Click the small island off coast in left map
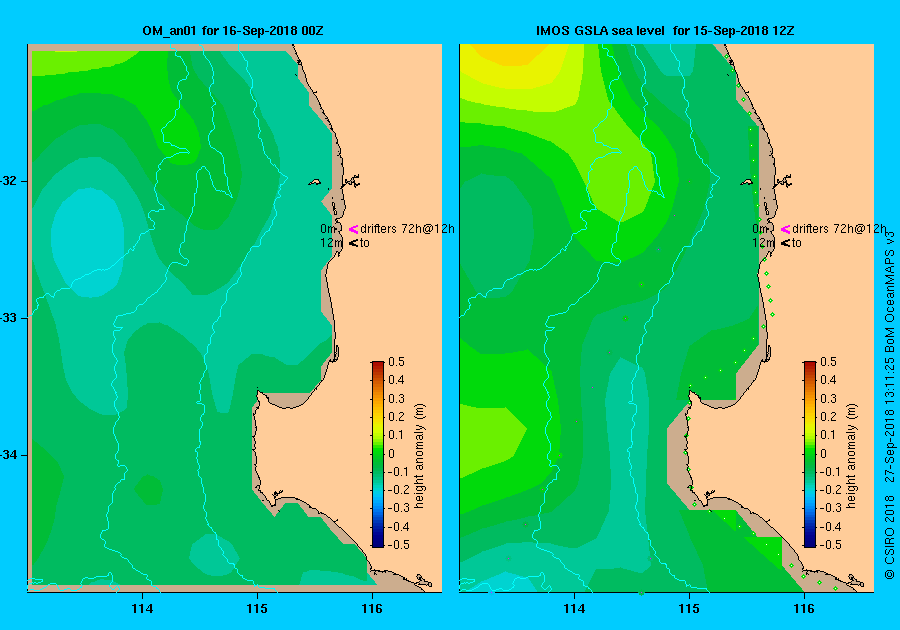The image size is (900, 630). click(315, 182)
